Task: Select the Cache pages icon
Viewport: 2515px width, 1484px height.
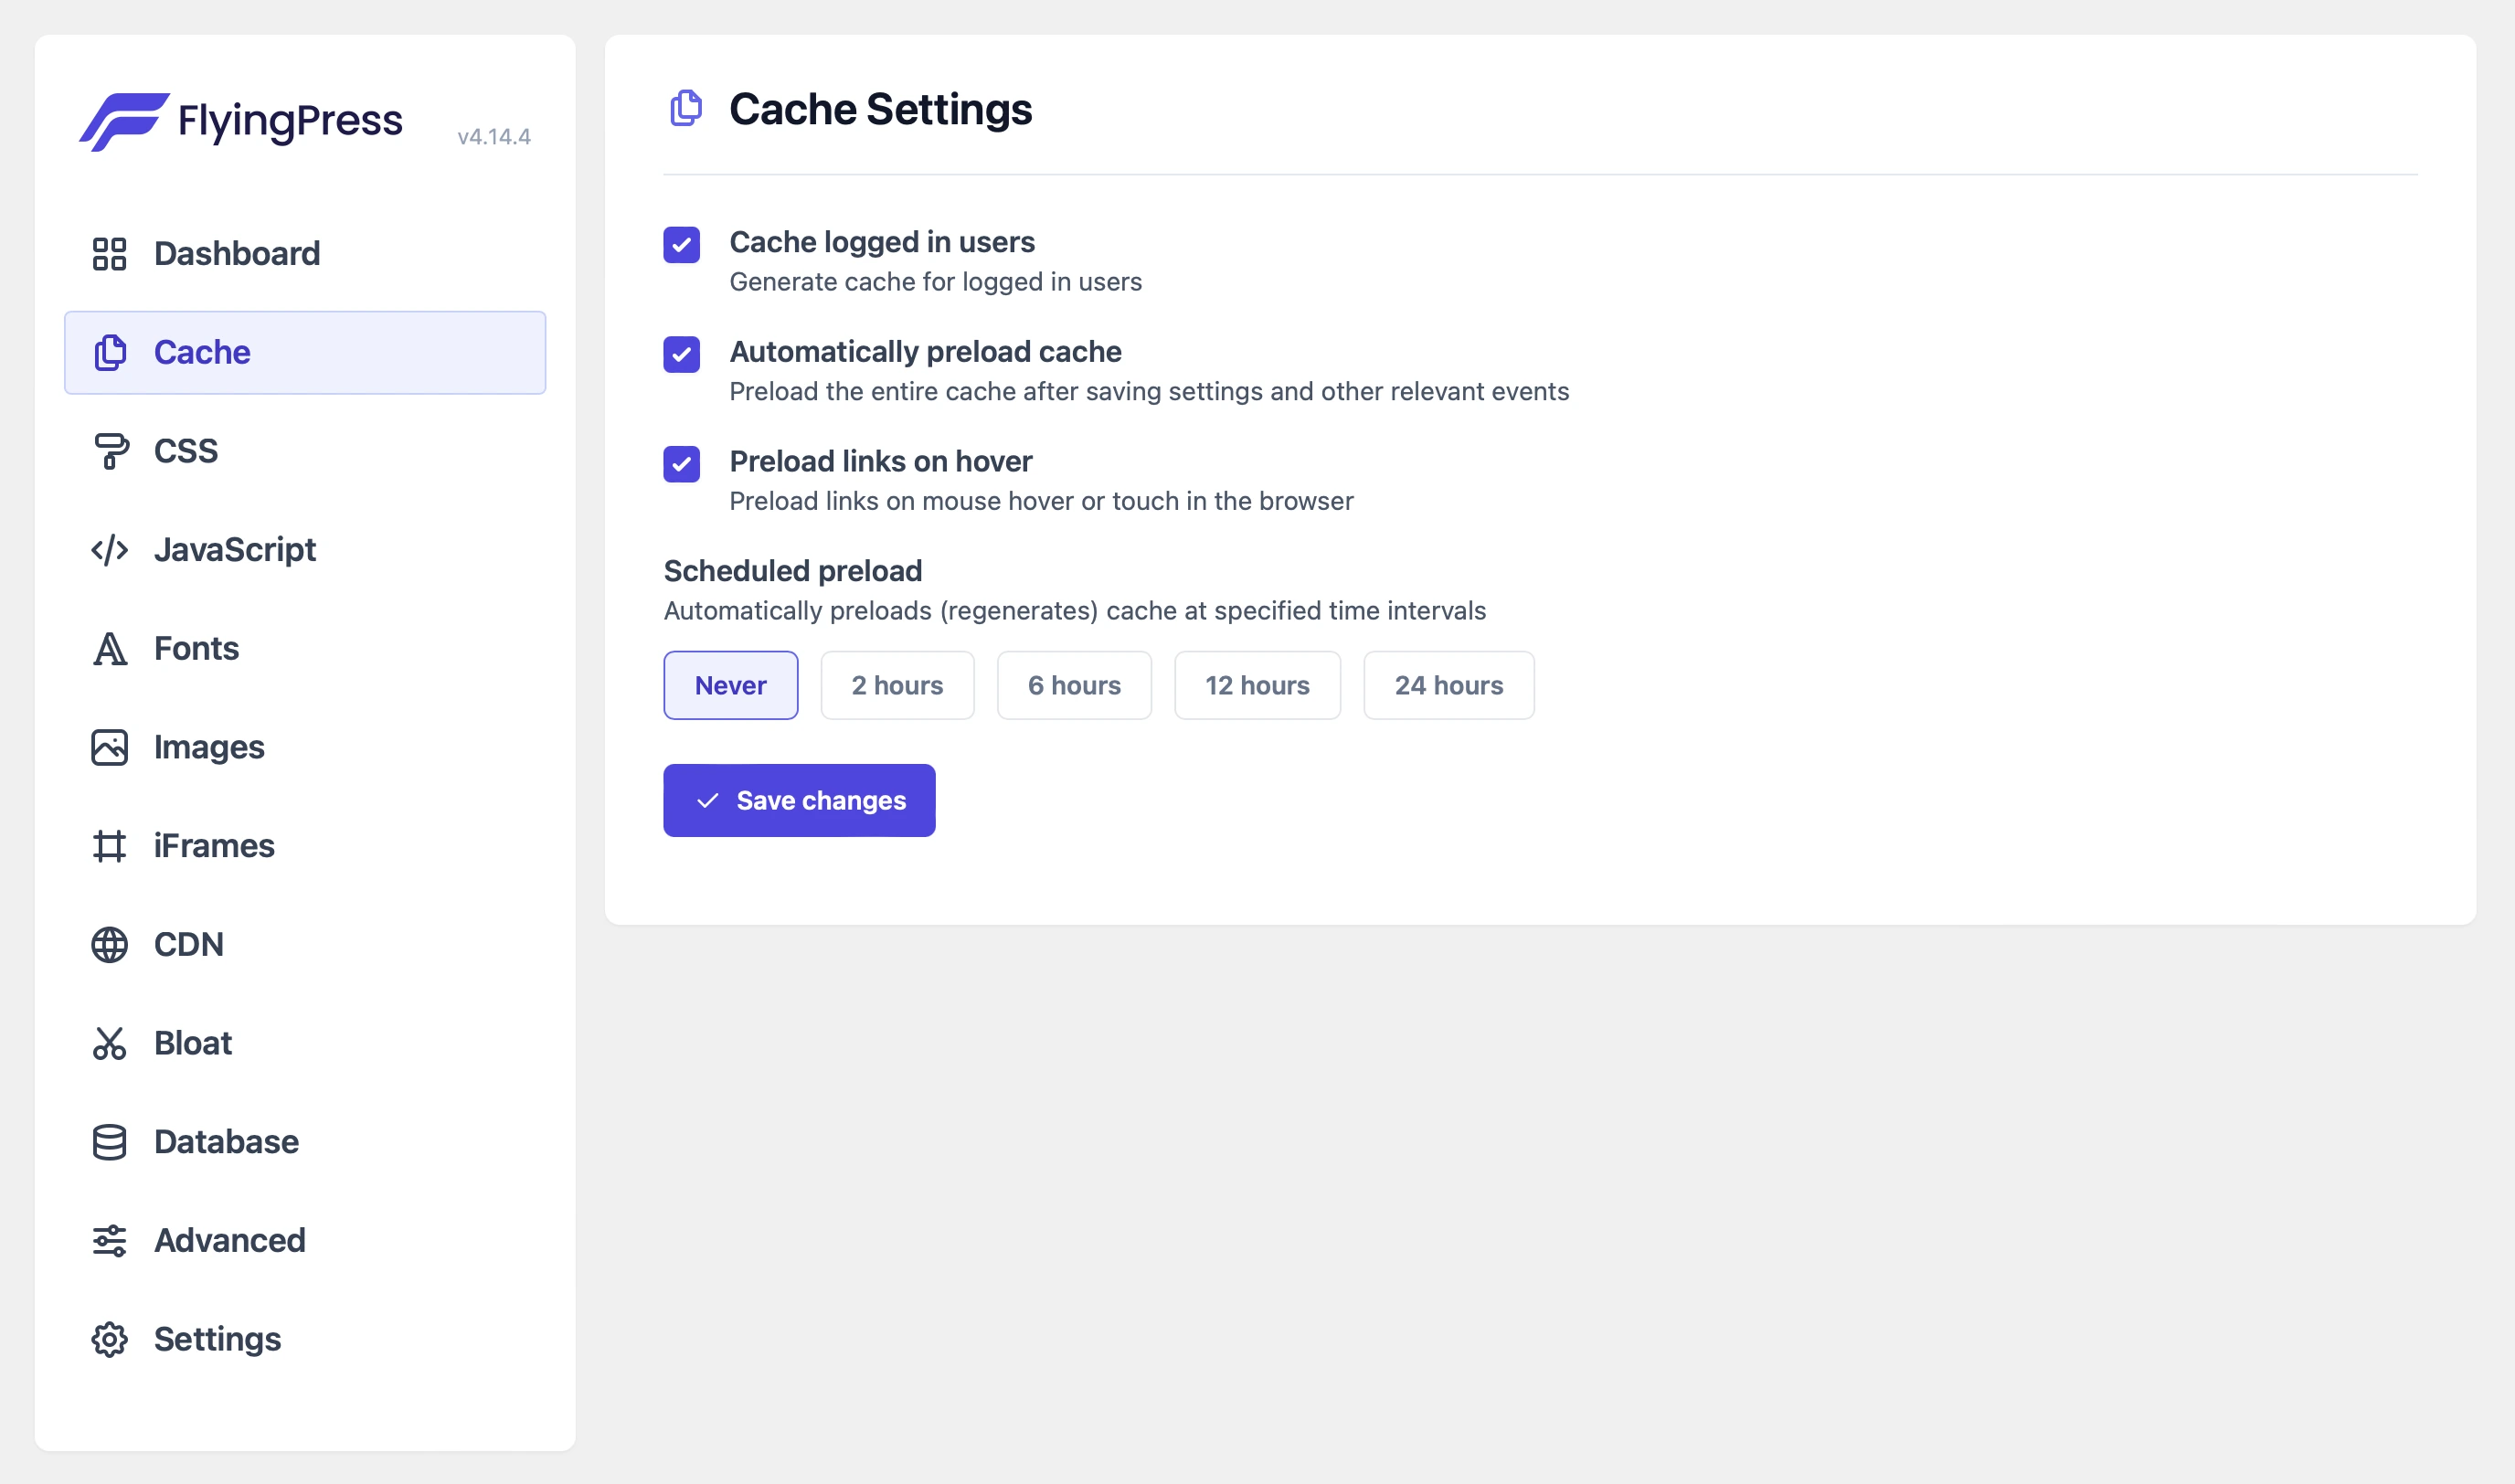Action: [109, 352]
